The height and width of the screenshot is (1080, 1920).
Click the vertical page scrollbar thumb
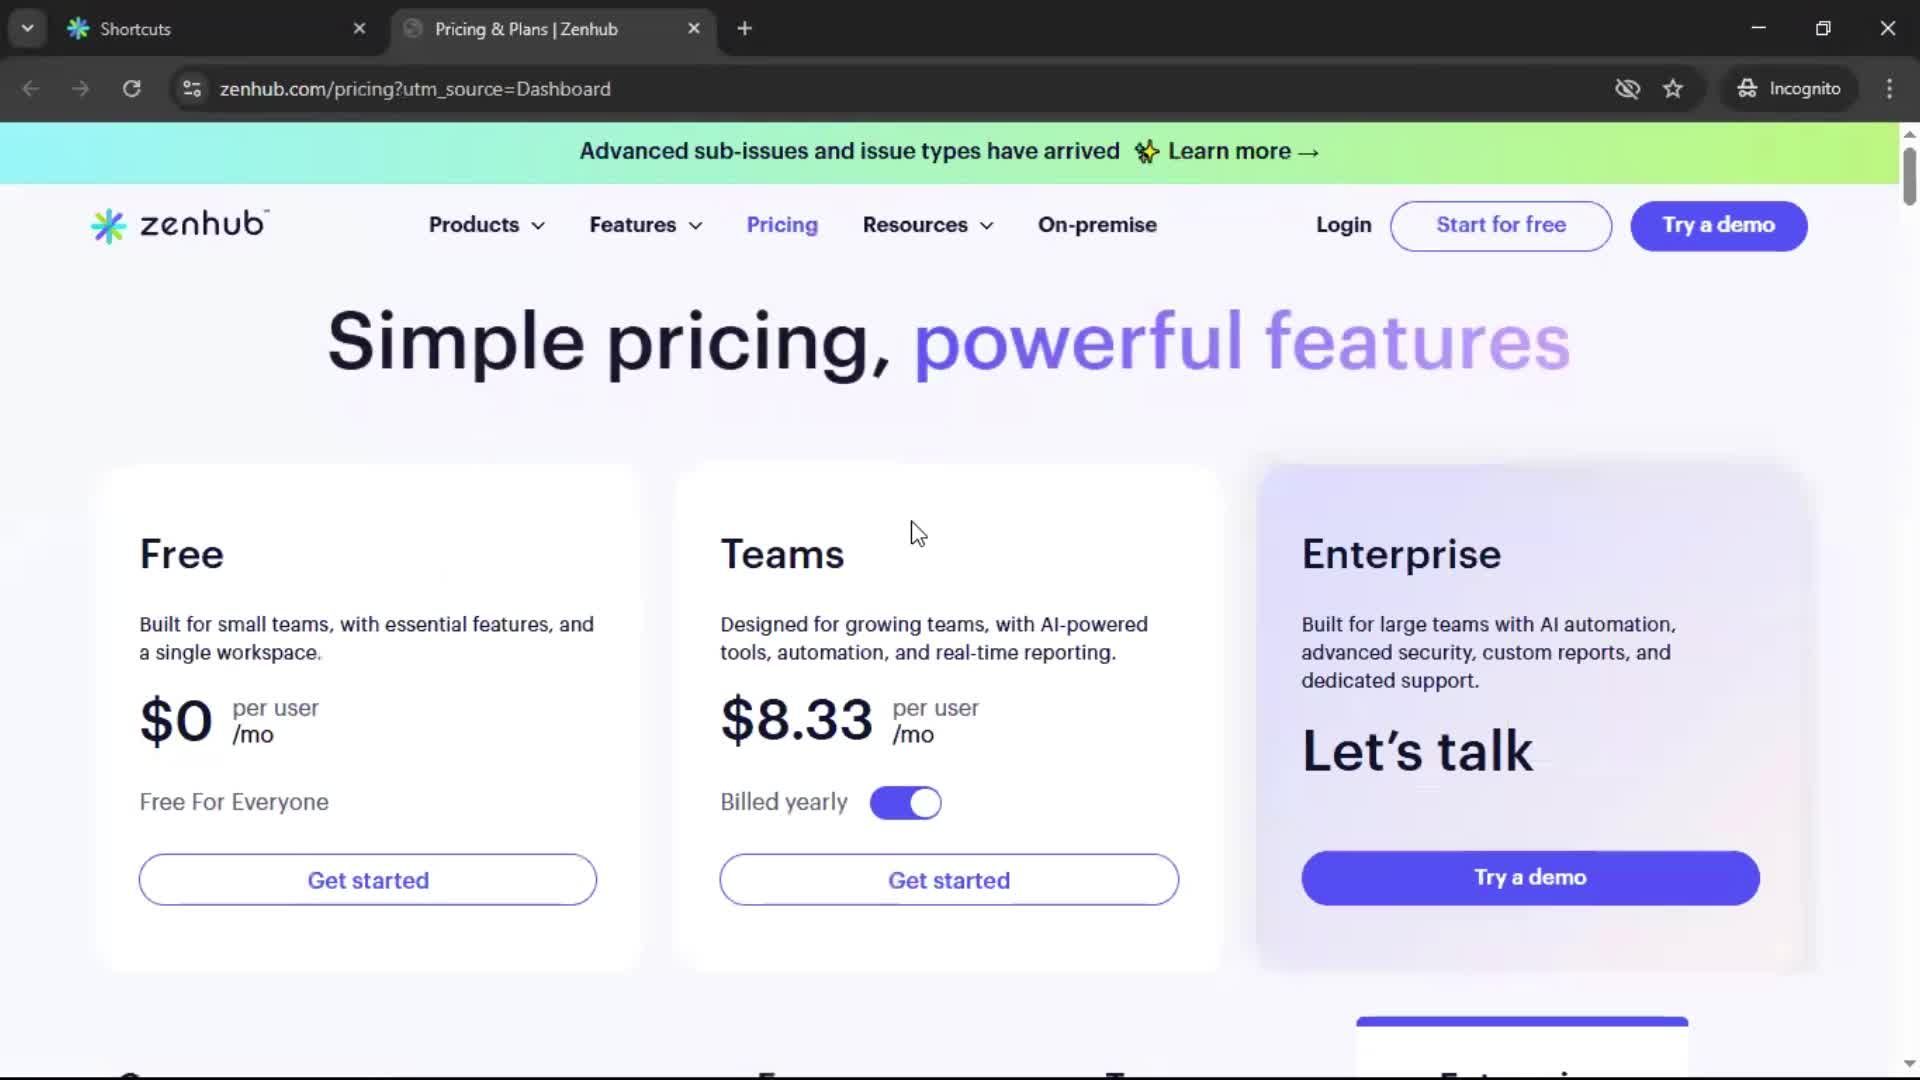click(x=1909, y=175)
